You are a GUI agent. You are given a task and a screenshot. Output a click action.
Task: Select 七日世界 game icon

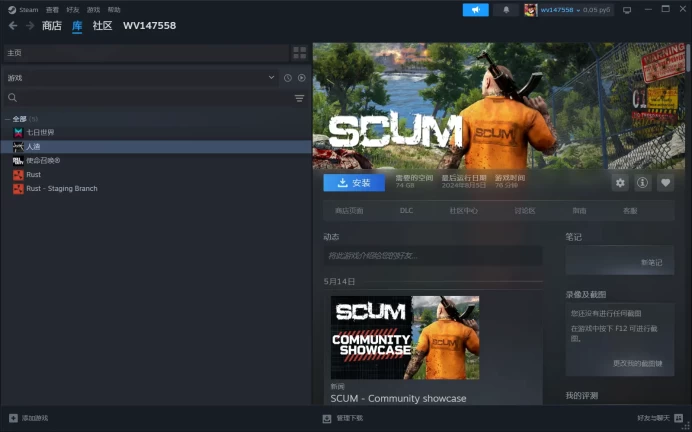point(18,132)
